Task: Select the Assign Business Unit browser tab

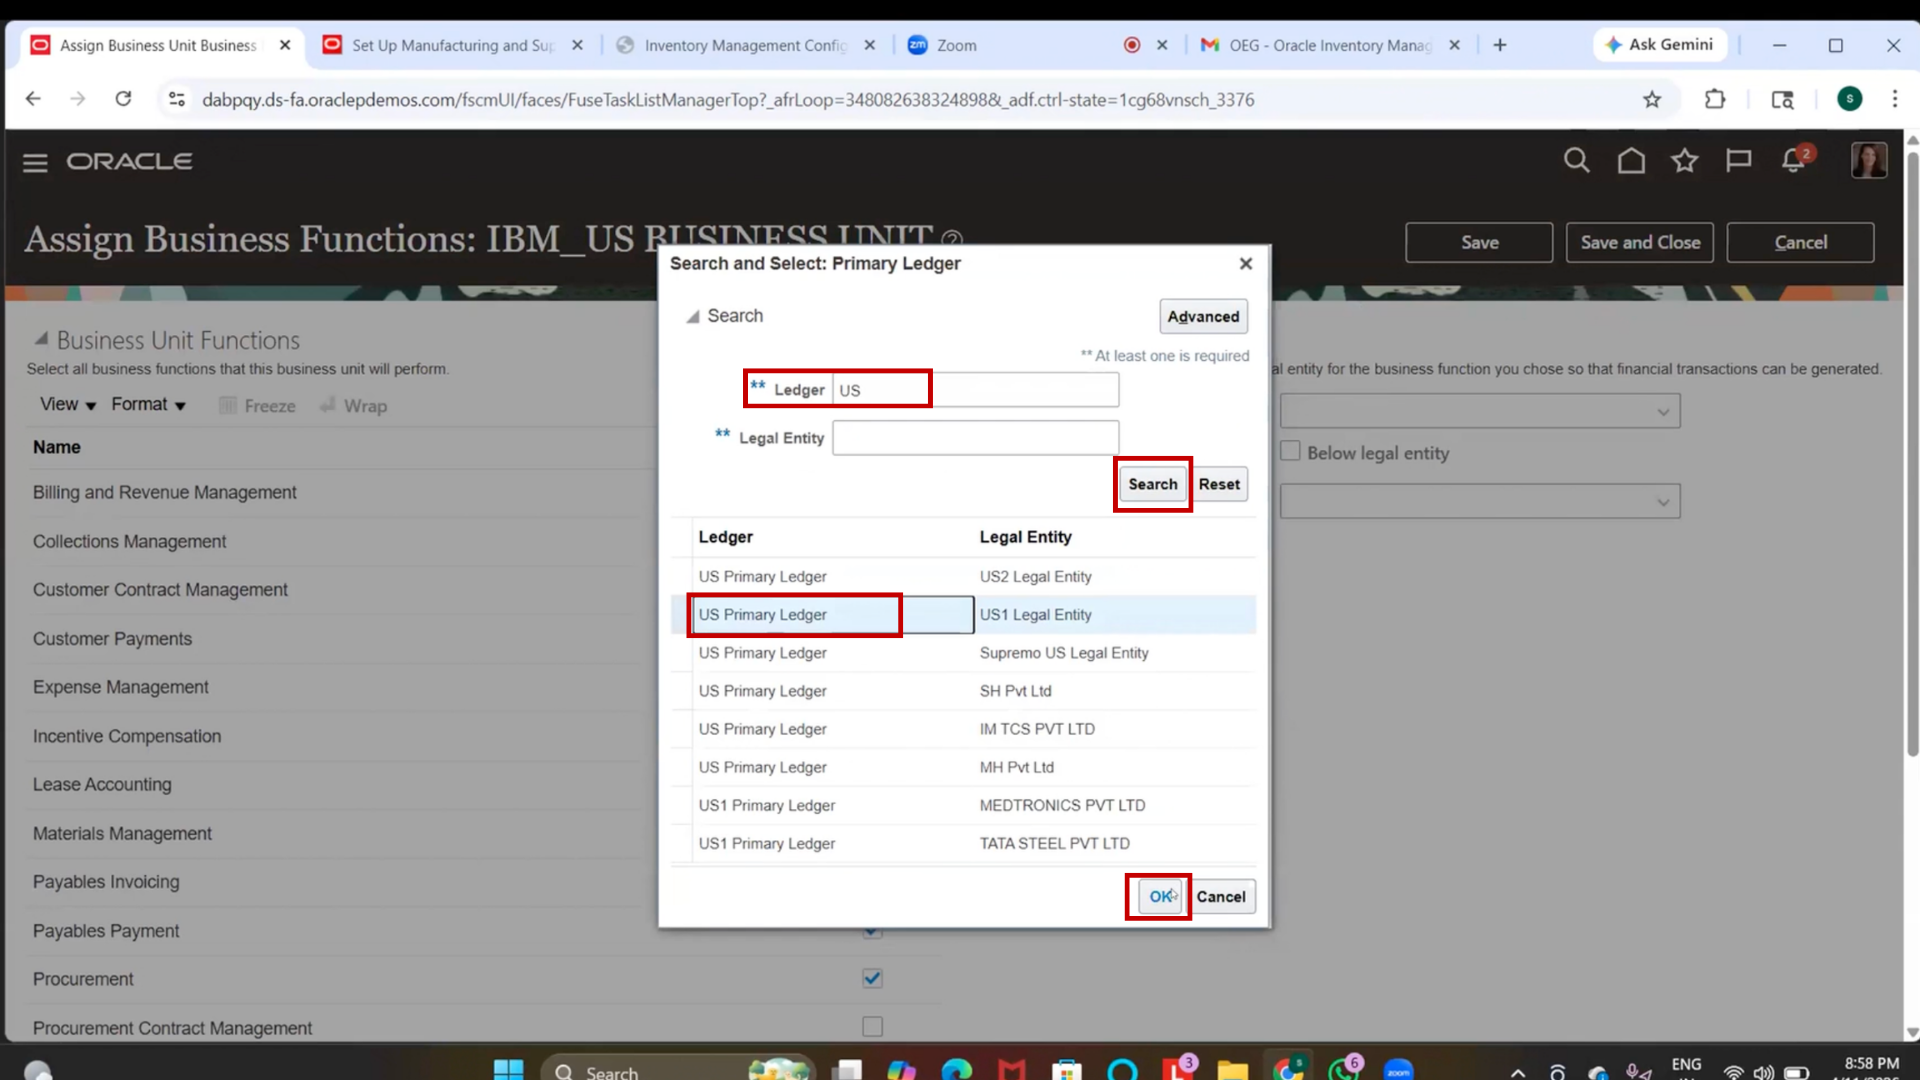Action: (158, 45)
